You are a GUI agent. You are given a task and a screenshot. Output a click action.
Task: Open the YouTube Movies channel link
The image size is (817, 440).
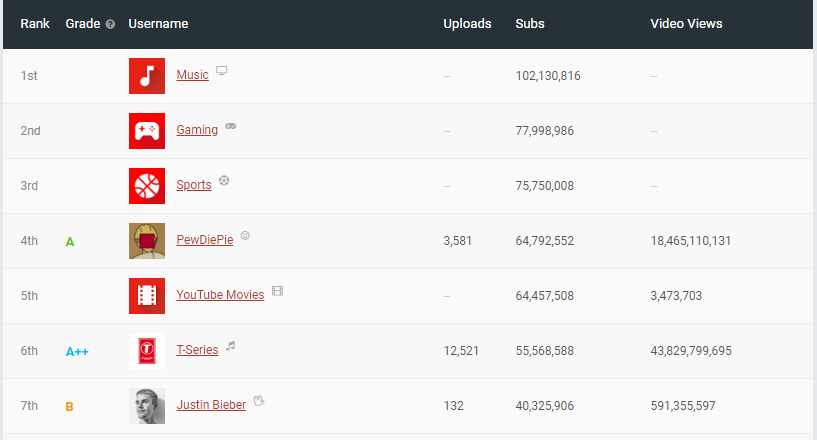220,295
